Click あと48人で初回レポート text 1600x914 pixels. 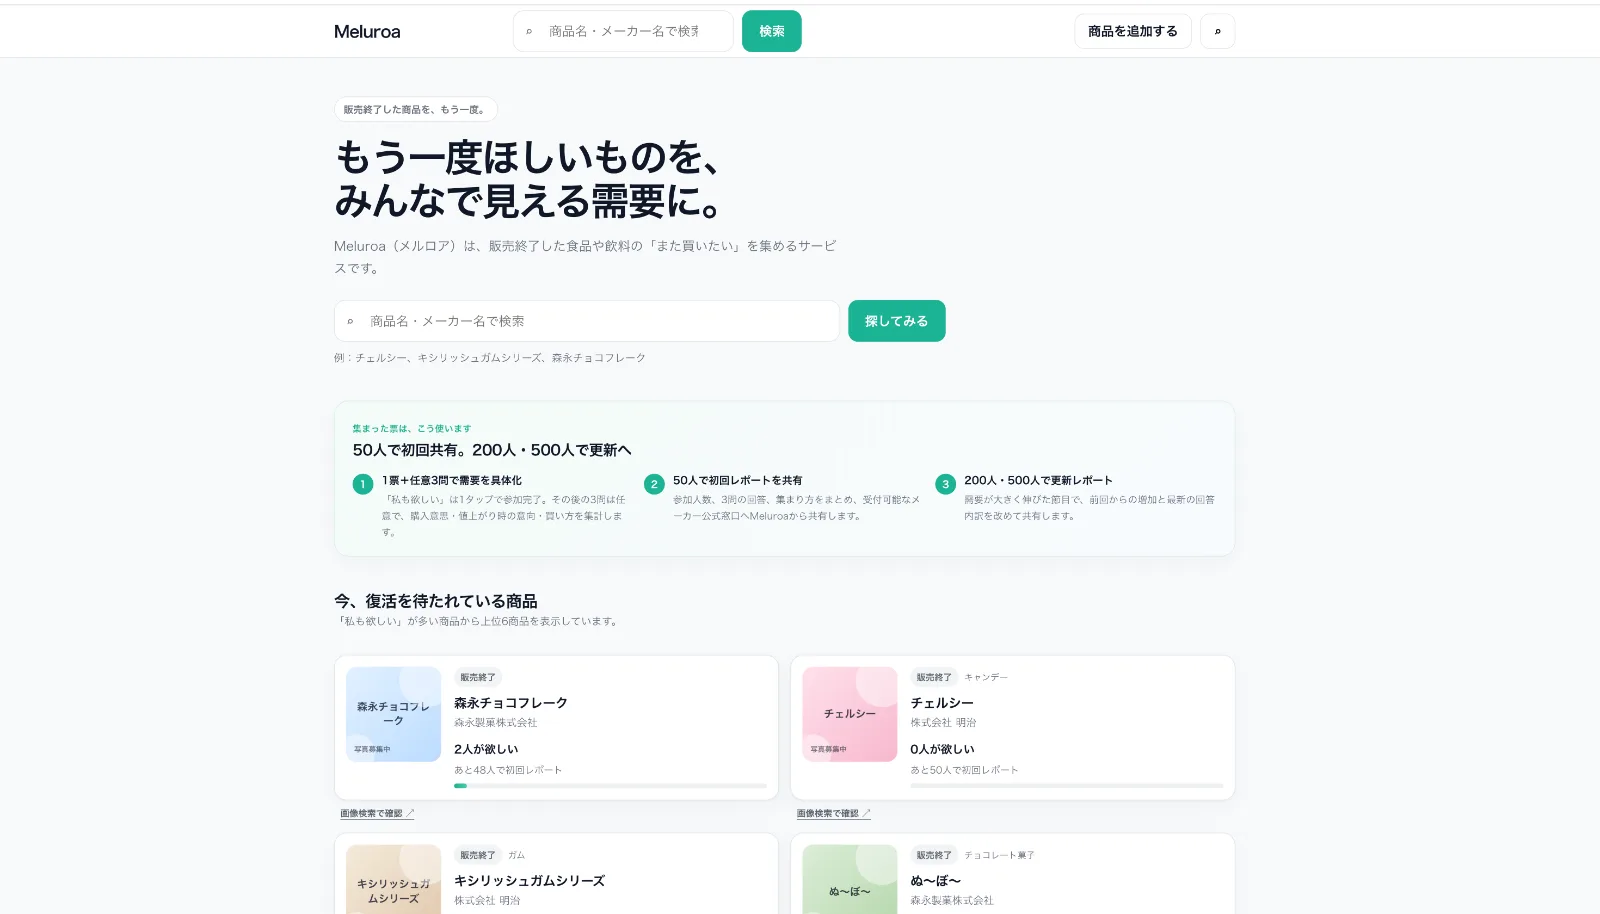[508, 770]
